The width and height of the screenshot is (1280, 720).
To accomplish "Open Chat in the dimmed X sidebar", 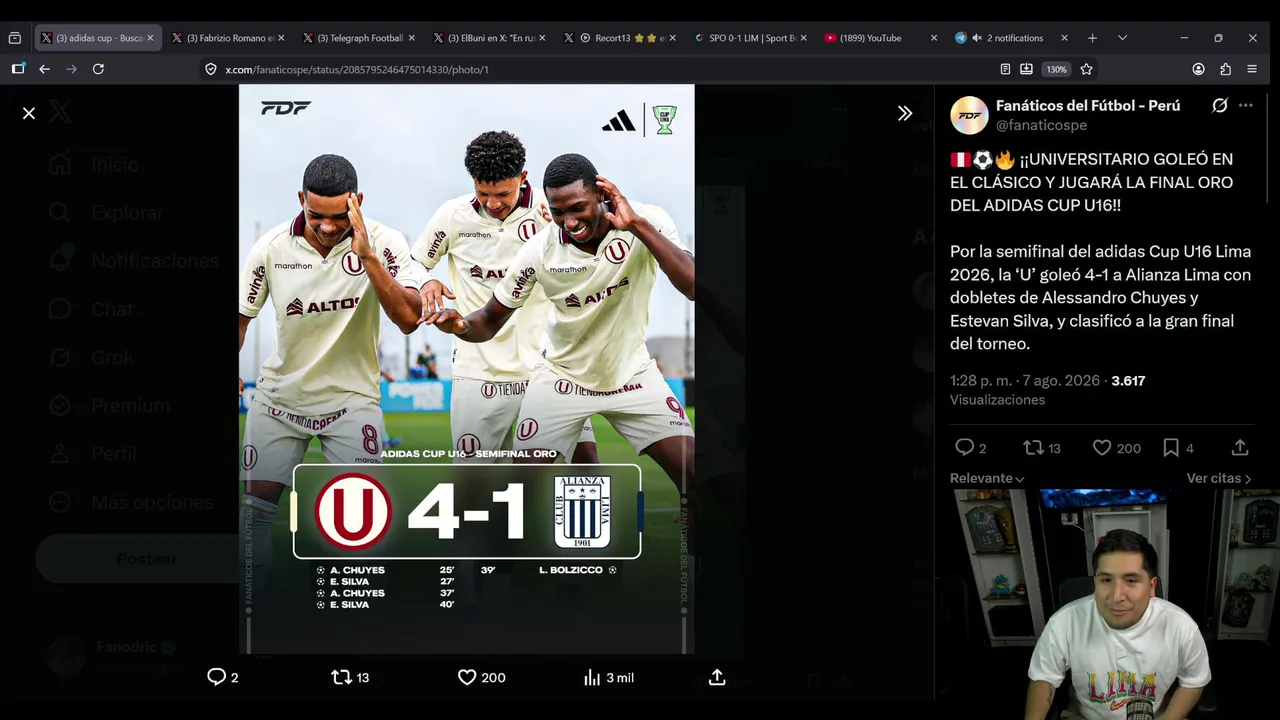I will tap(92, 309).
